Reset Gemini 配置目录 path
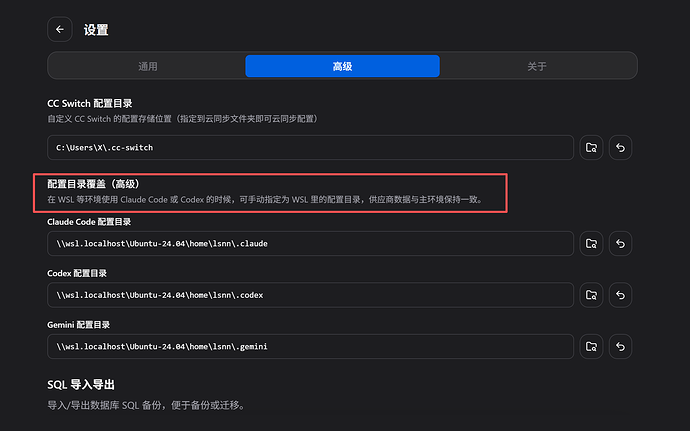The image size is (690, 431). pos(620,346)
